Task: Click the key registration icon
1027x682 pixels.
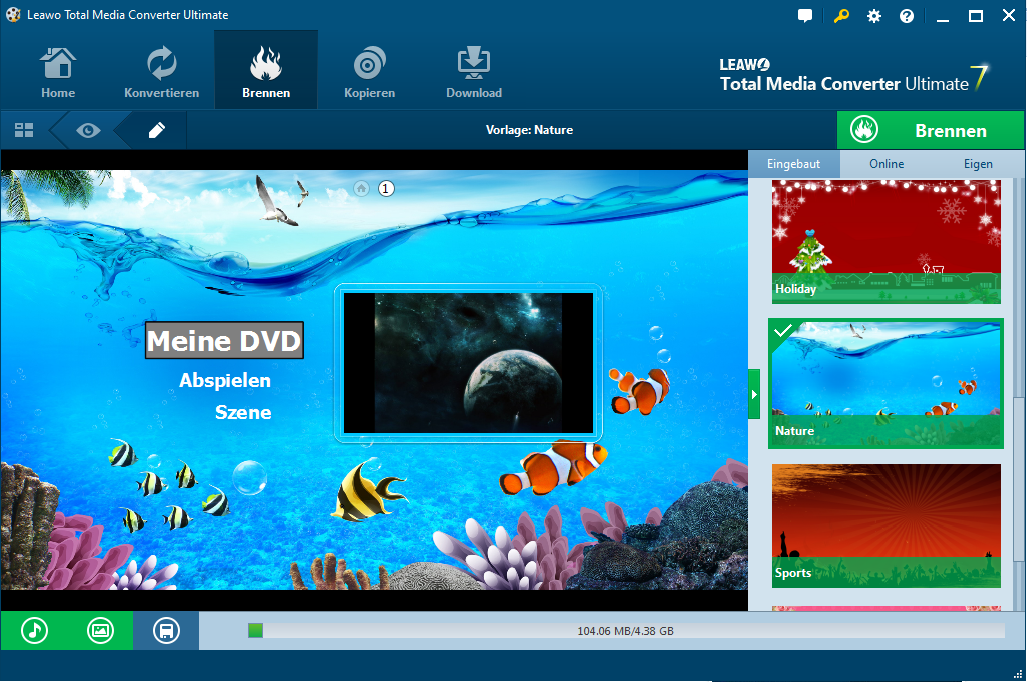Action: tap(841, 16)
